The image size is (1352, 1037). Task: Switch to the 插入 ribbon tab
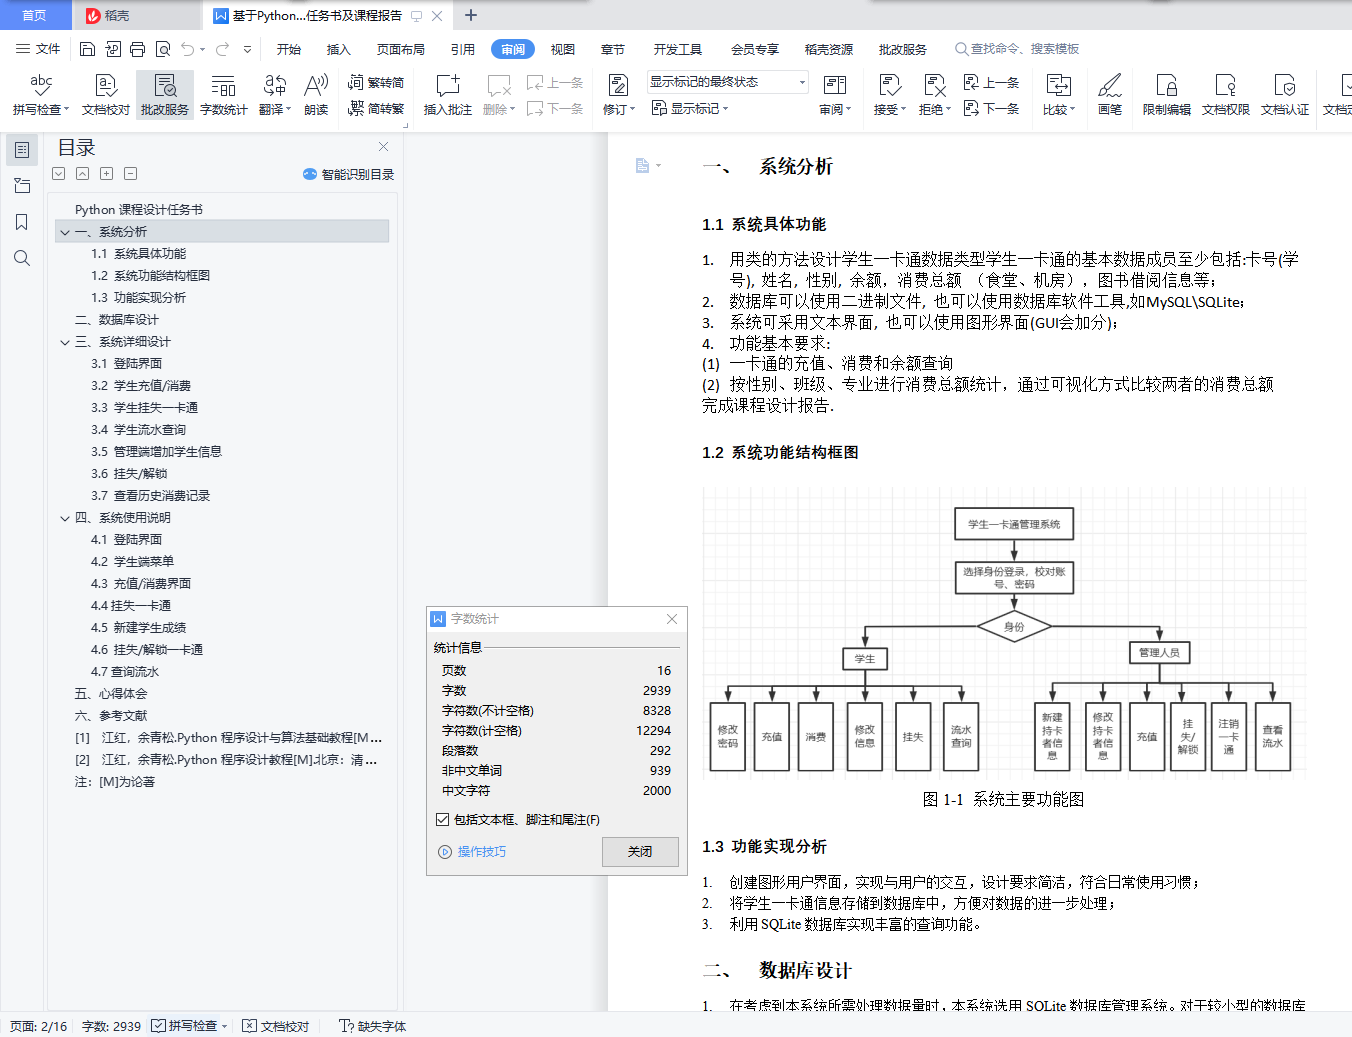(x=339, y=49)
